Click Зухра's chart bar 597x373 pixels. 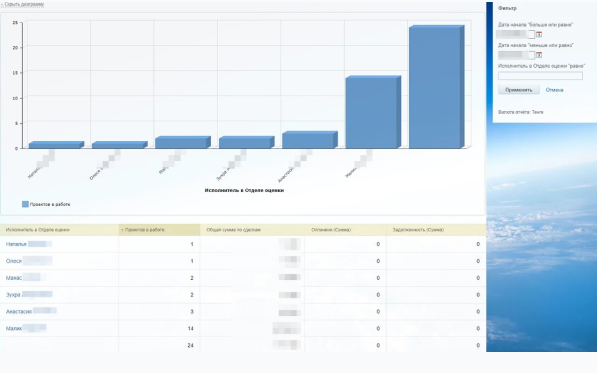[x=246, y=142]
